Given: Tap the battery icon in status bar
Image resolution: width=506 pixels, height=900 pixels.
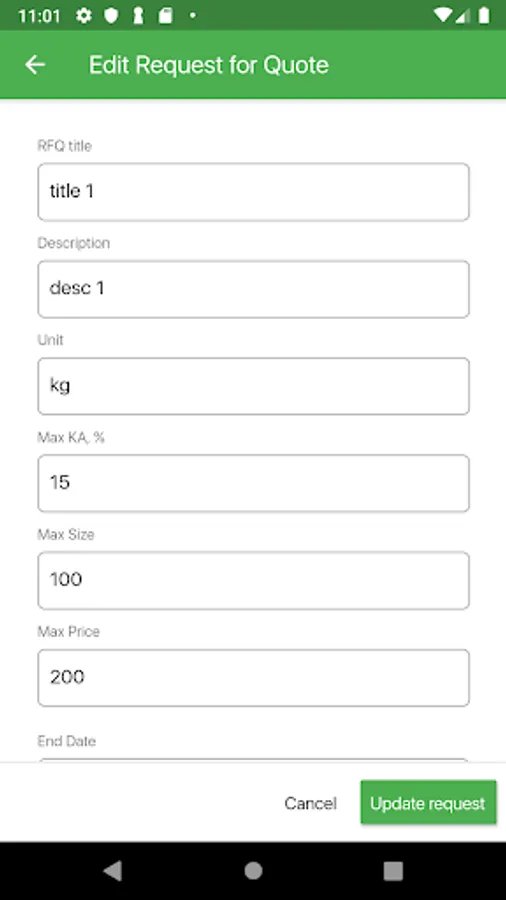Looking at the screenshot, I should 484,15.
